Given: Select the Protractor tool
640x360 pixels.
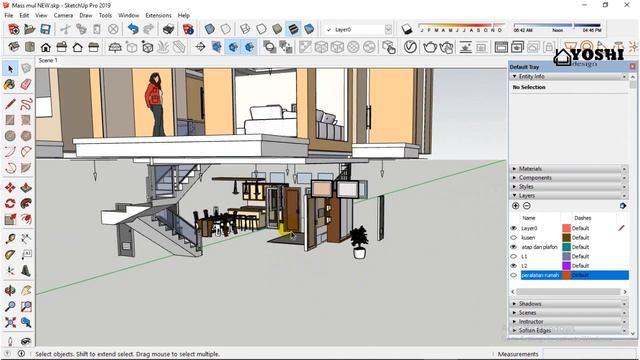Looking at the screenshot, I should [x=10, y=255].
